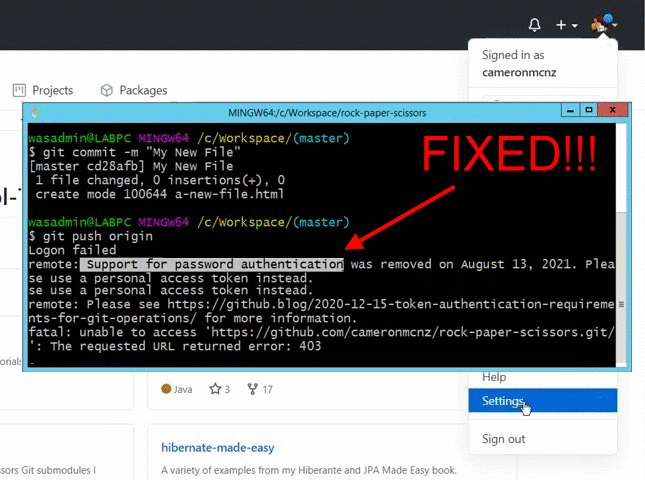Open the user avatar menu
The height and width of the screenshot is (480, 645).
603,25
